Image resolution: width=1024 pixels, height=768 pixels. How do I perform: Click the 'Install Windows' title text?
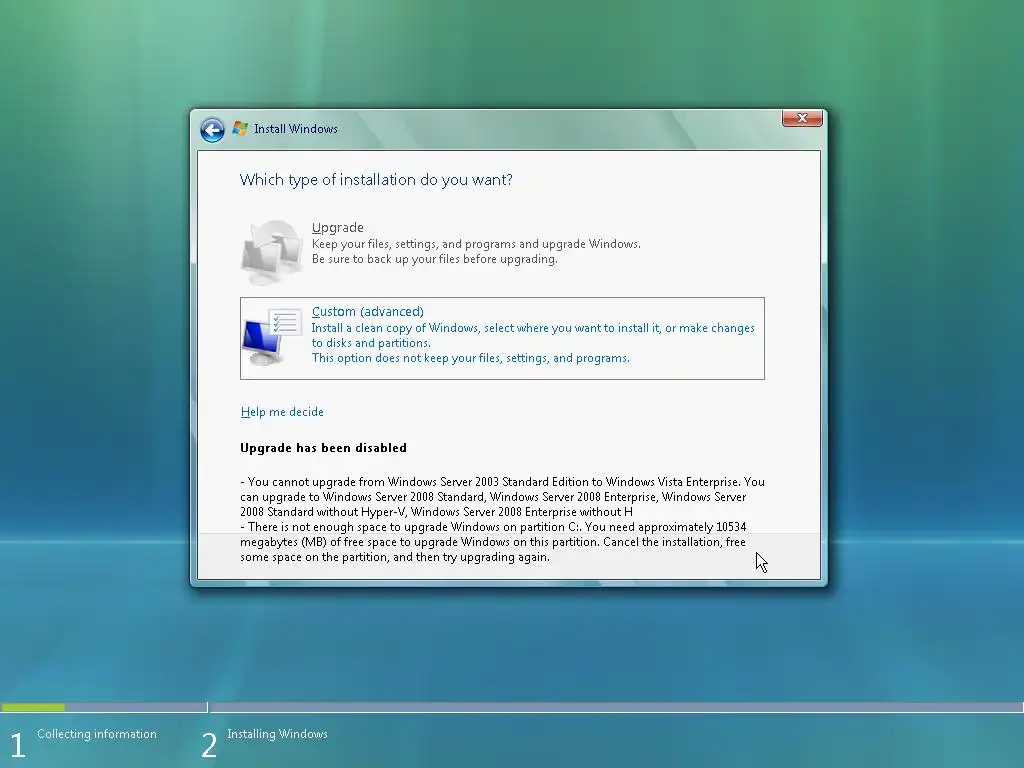296,129
